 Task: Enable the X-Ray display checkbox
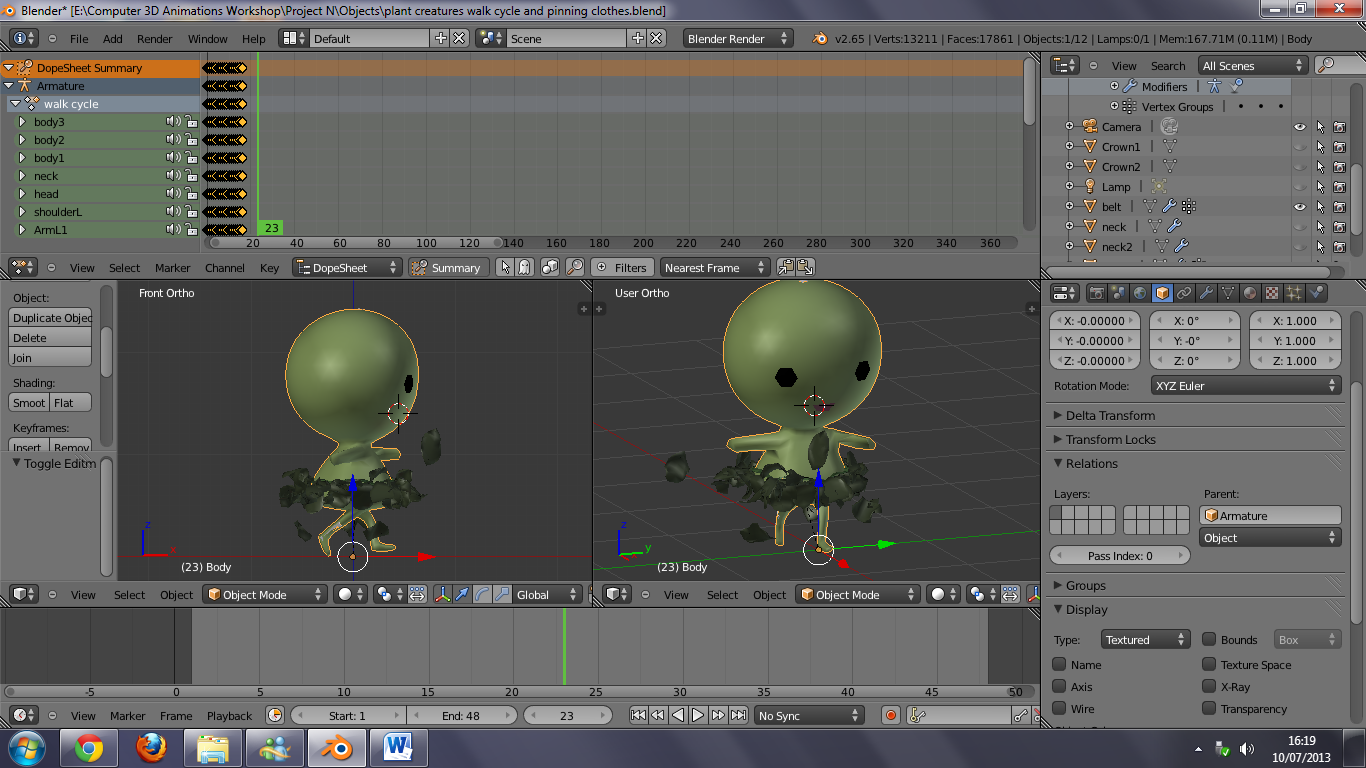tap(1209, 687)
